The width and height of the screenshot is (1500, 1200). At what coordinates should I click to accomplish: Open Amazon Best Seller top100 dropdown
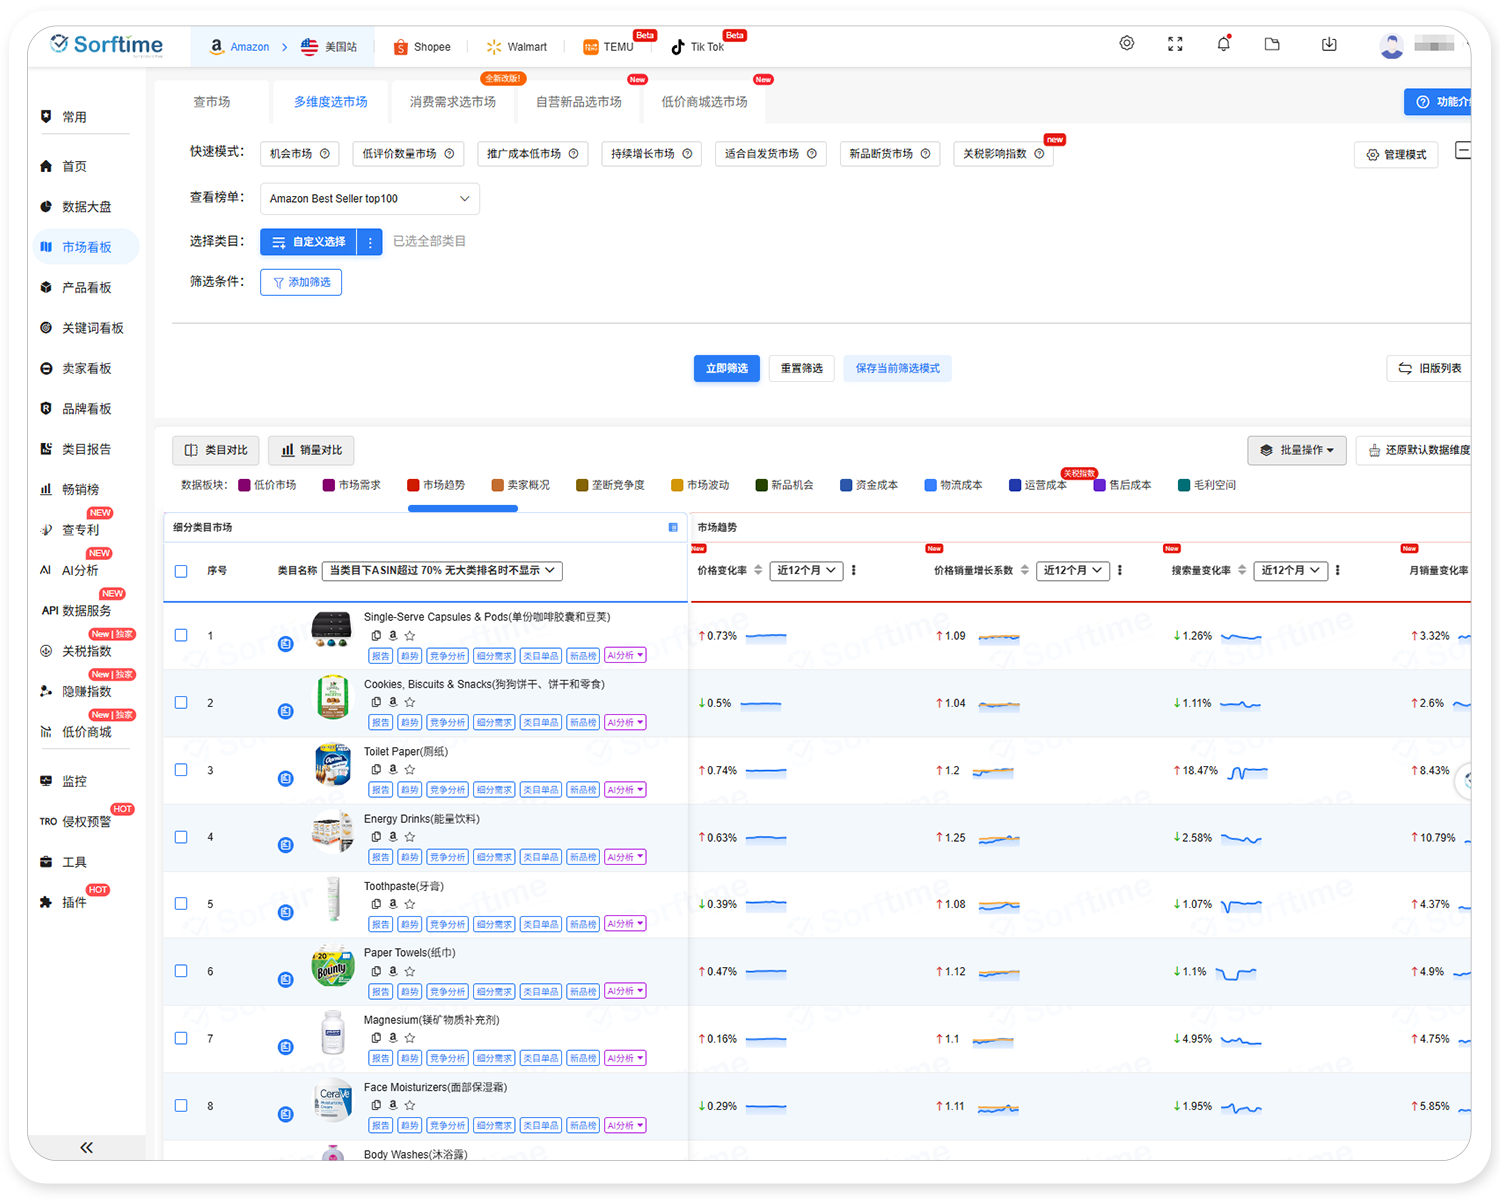[x=369, y=199]
